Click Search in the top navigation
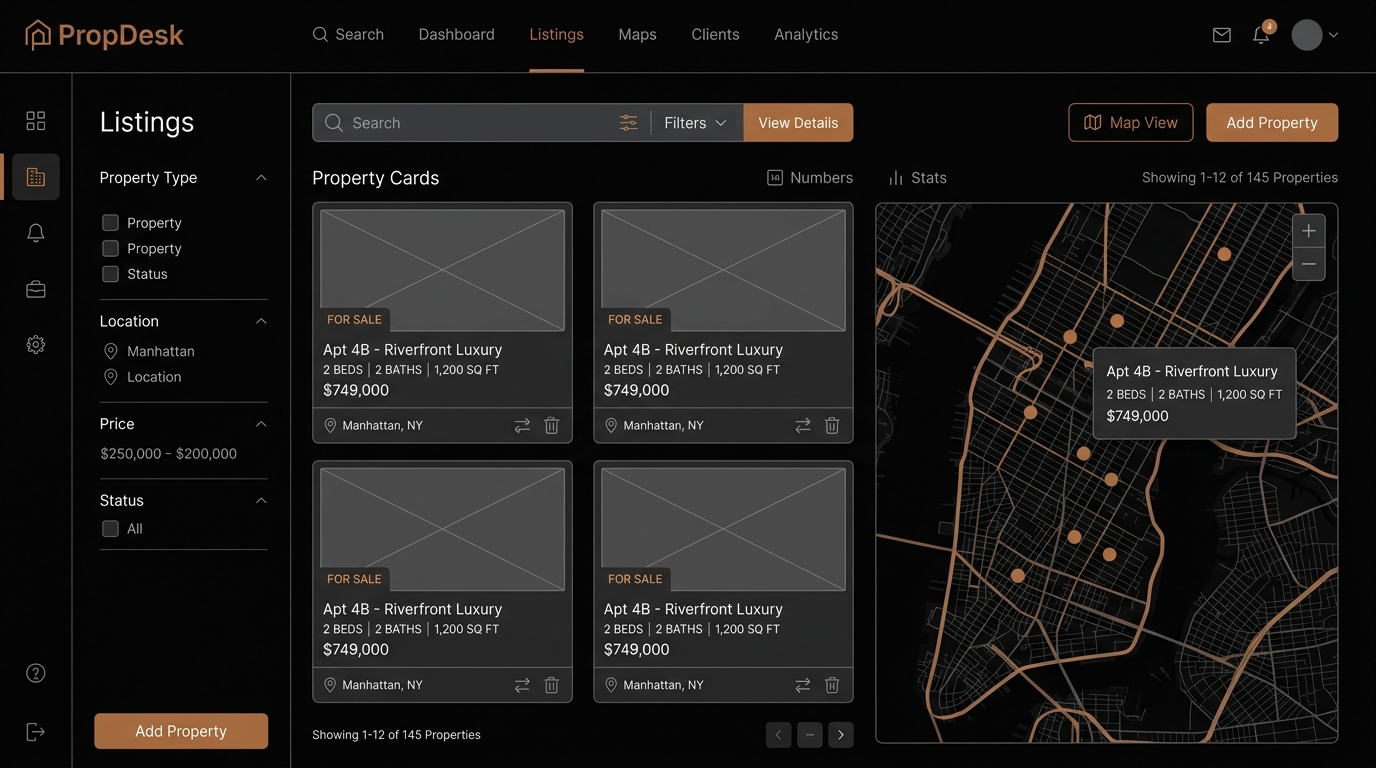Image resolution: width=1376 pixels, height=768 pixels. pyautogui.click(x=348, y=35)
